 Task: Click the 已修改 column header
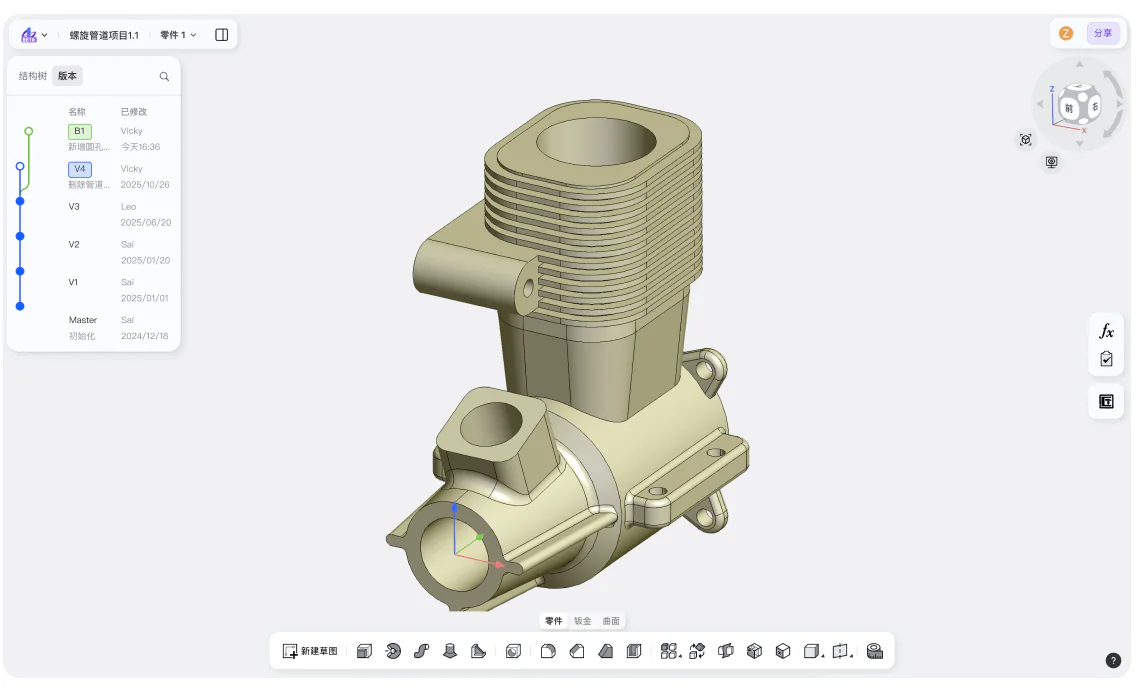pos(134,112)
